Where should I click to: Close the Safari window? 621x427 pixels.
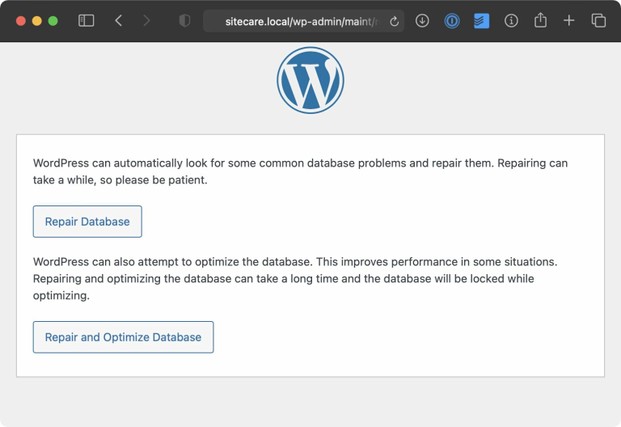point(18,20)
